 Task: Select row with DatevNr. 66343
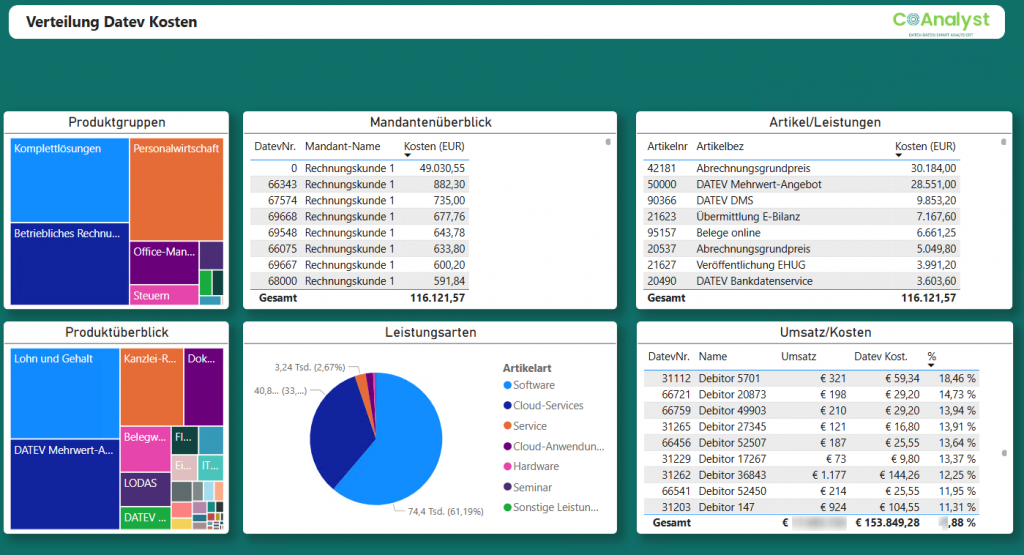(x=359, y=184)
